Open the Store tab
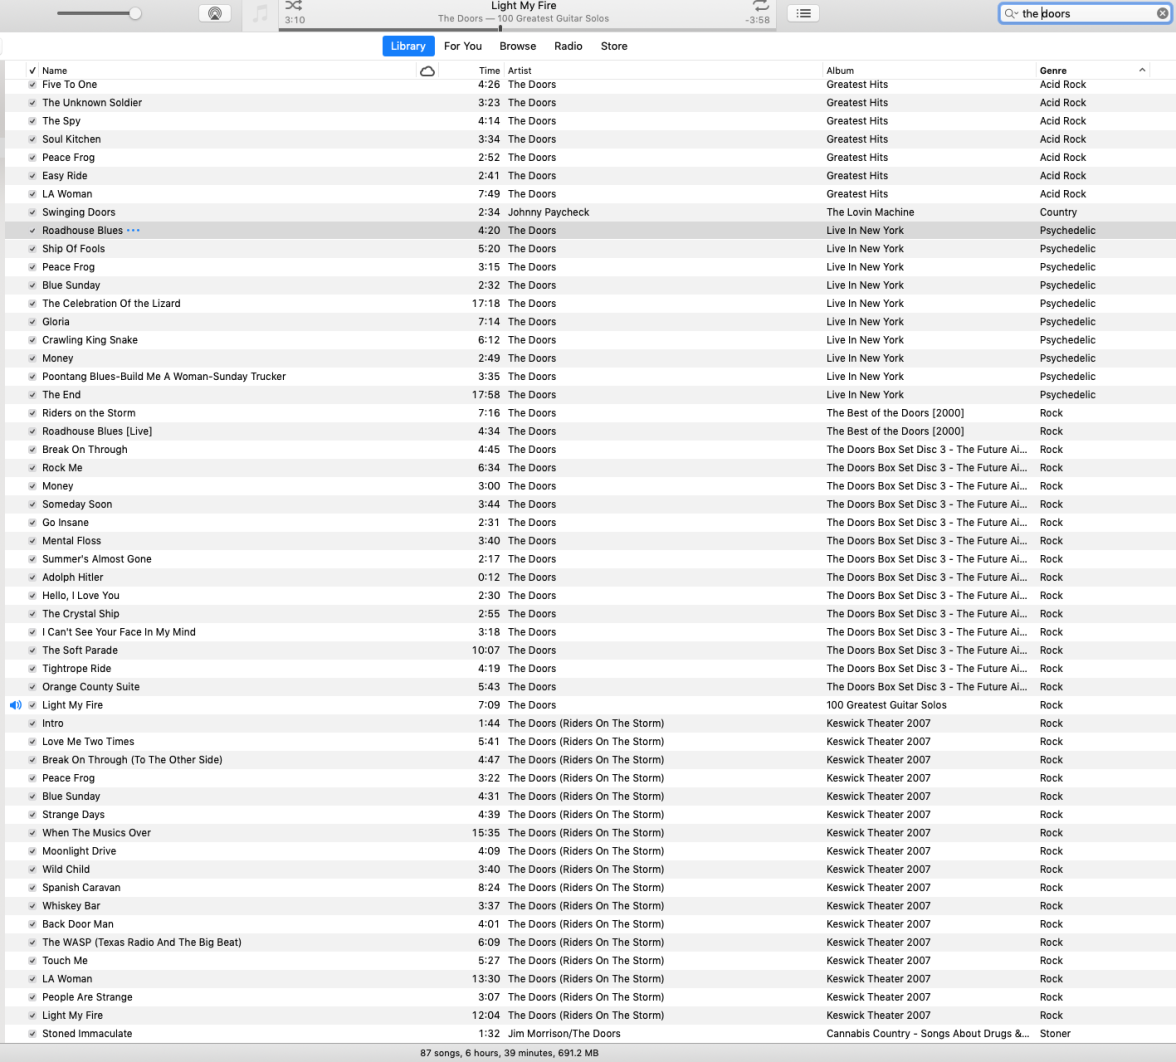This screenshot has height=1062, width=1176. point(613,46)
